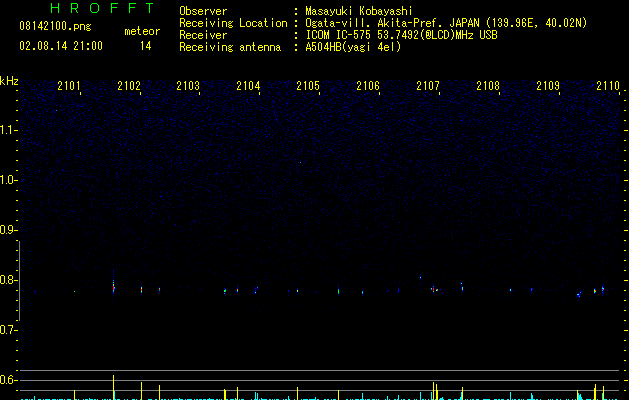Viewport: 629px width, 400px height.
Task: Click the 0.9 frequency axis label
Action: pyautogui.click(x=8, y=230)
